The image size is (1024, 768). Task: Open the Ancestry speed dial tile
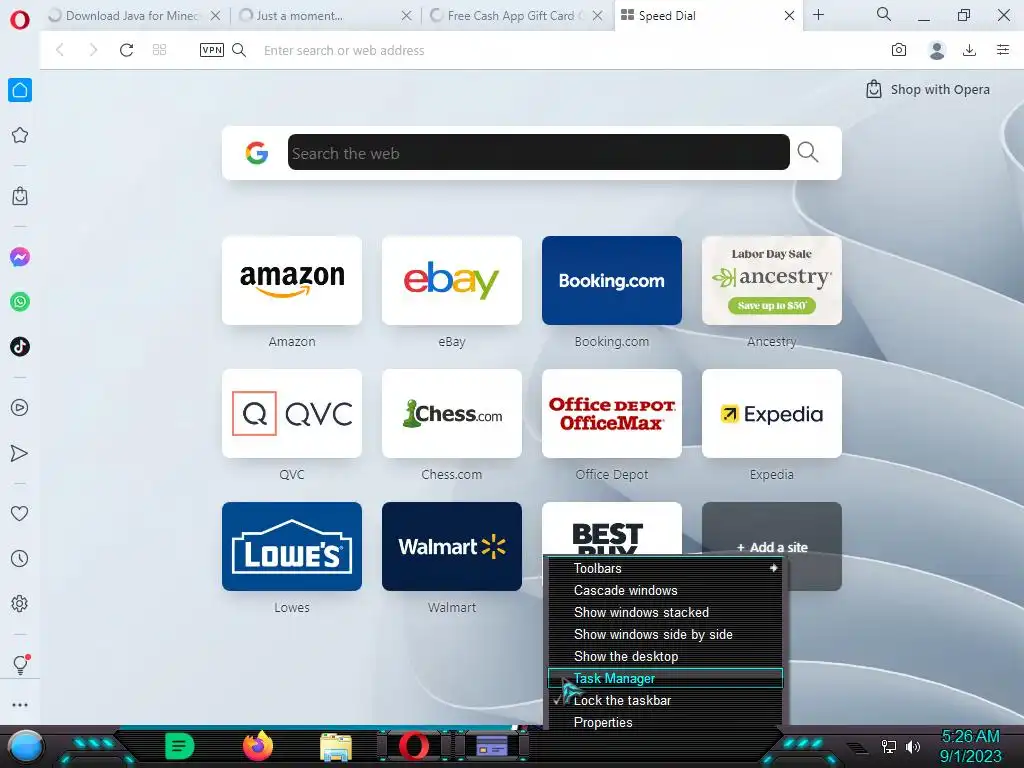(772, 280)
